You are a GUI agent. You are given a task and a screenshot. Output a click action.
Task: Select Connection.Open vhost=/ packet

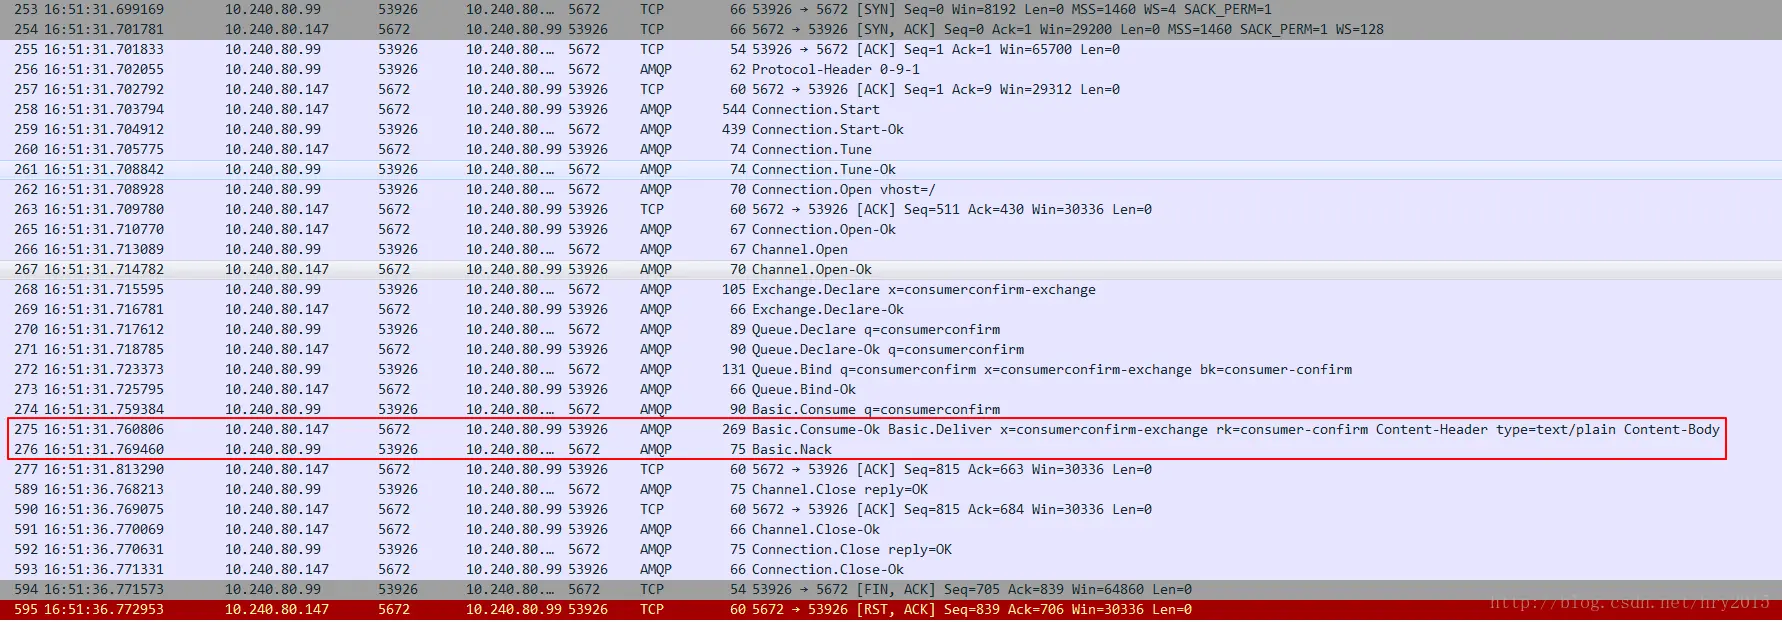891,189
